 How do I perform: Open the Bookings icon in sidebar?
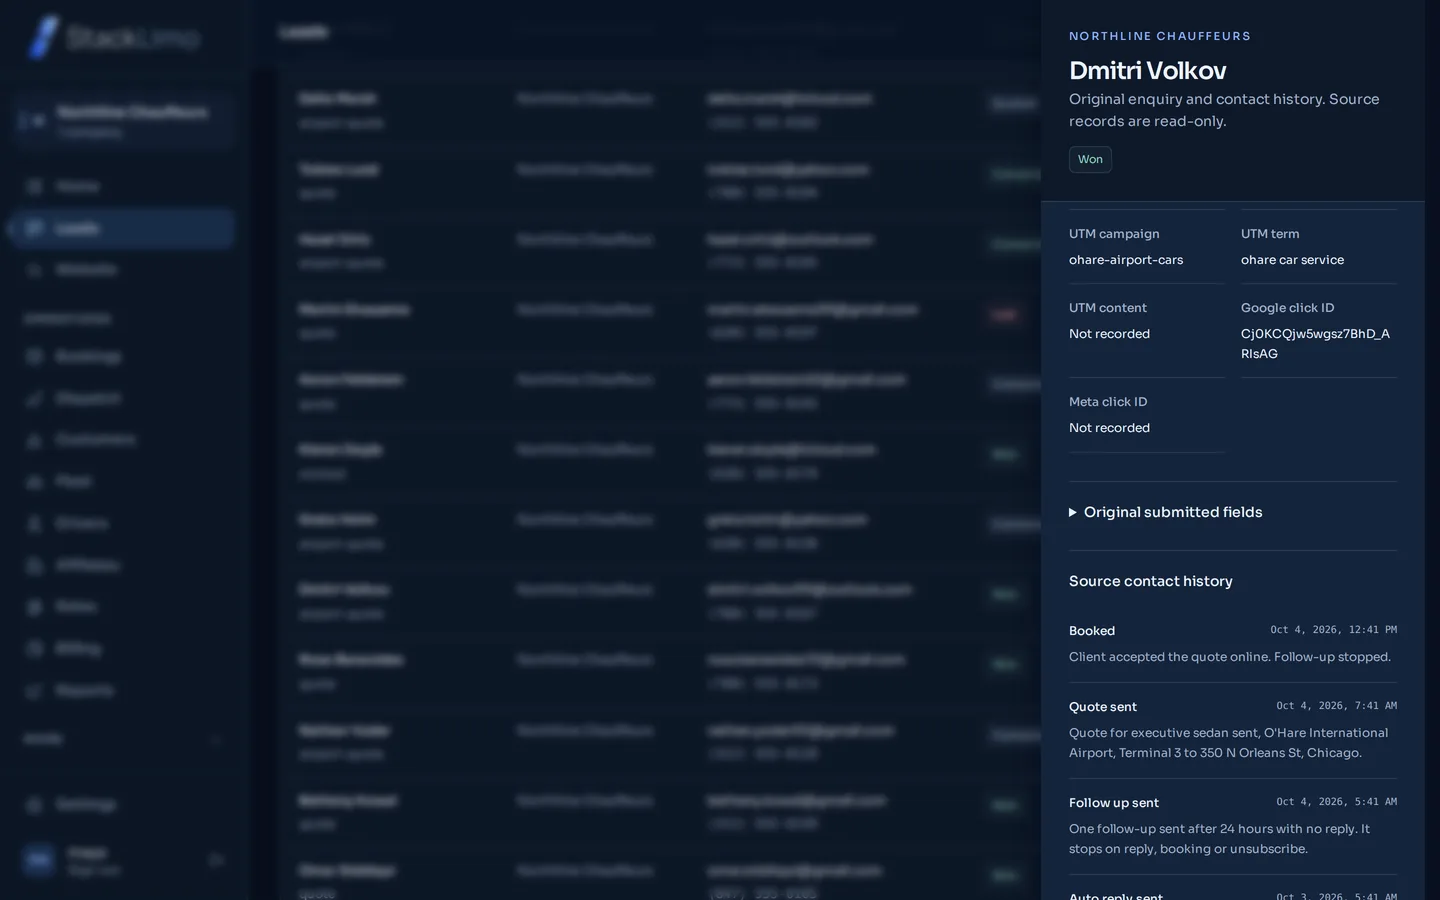[x=35, y=357]
